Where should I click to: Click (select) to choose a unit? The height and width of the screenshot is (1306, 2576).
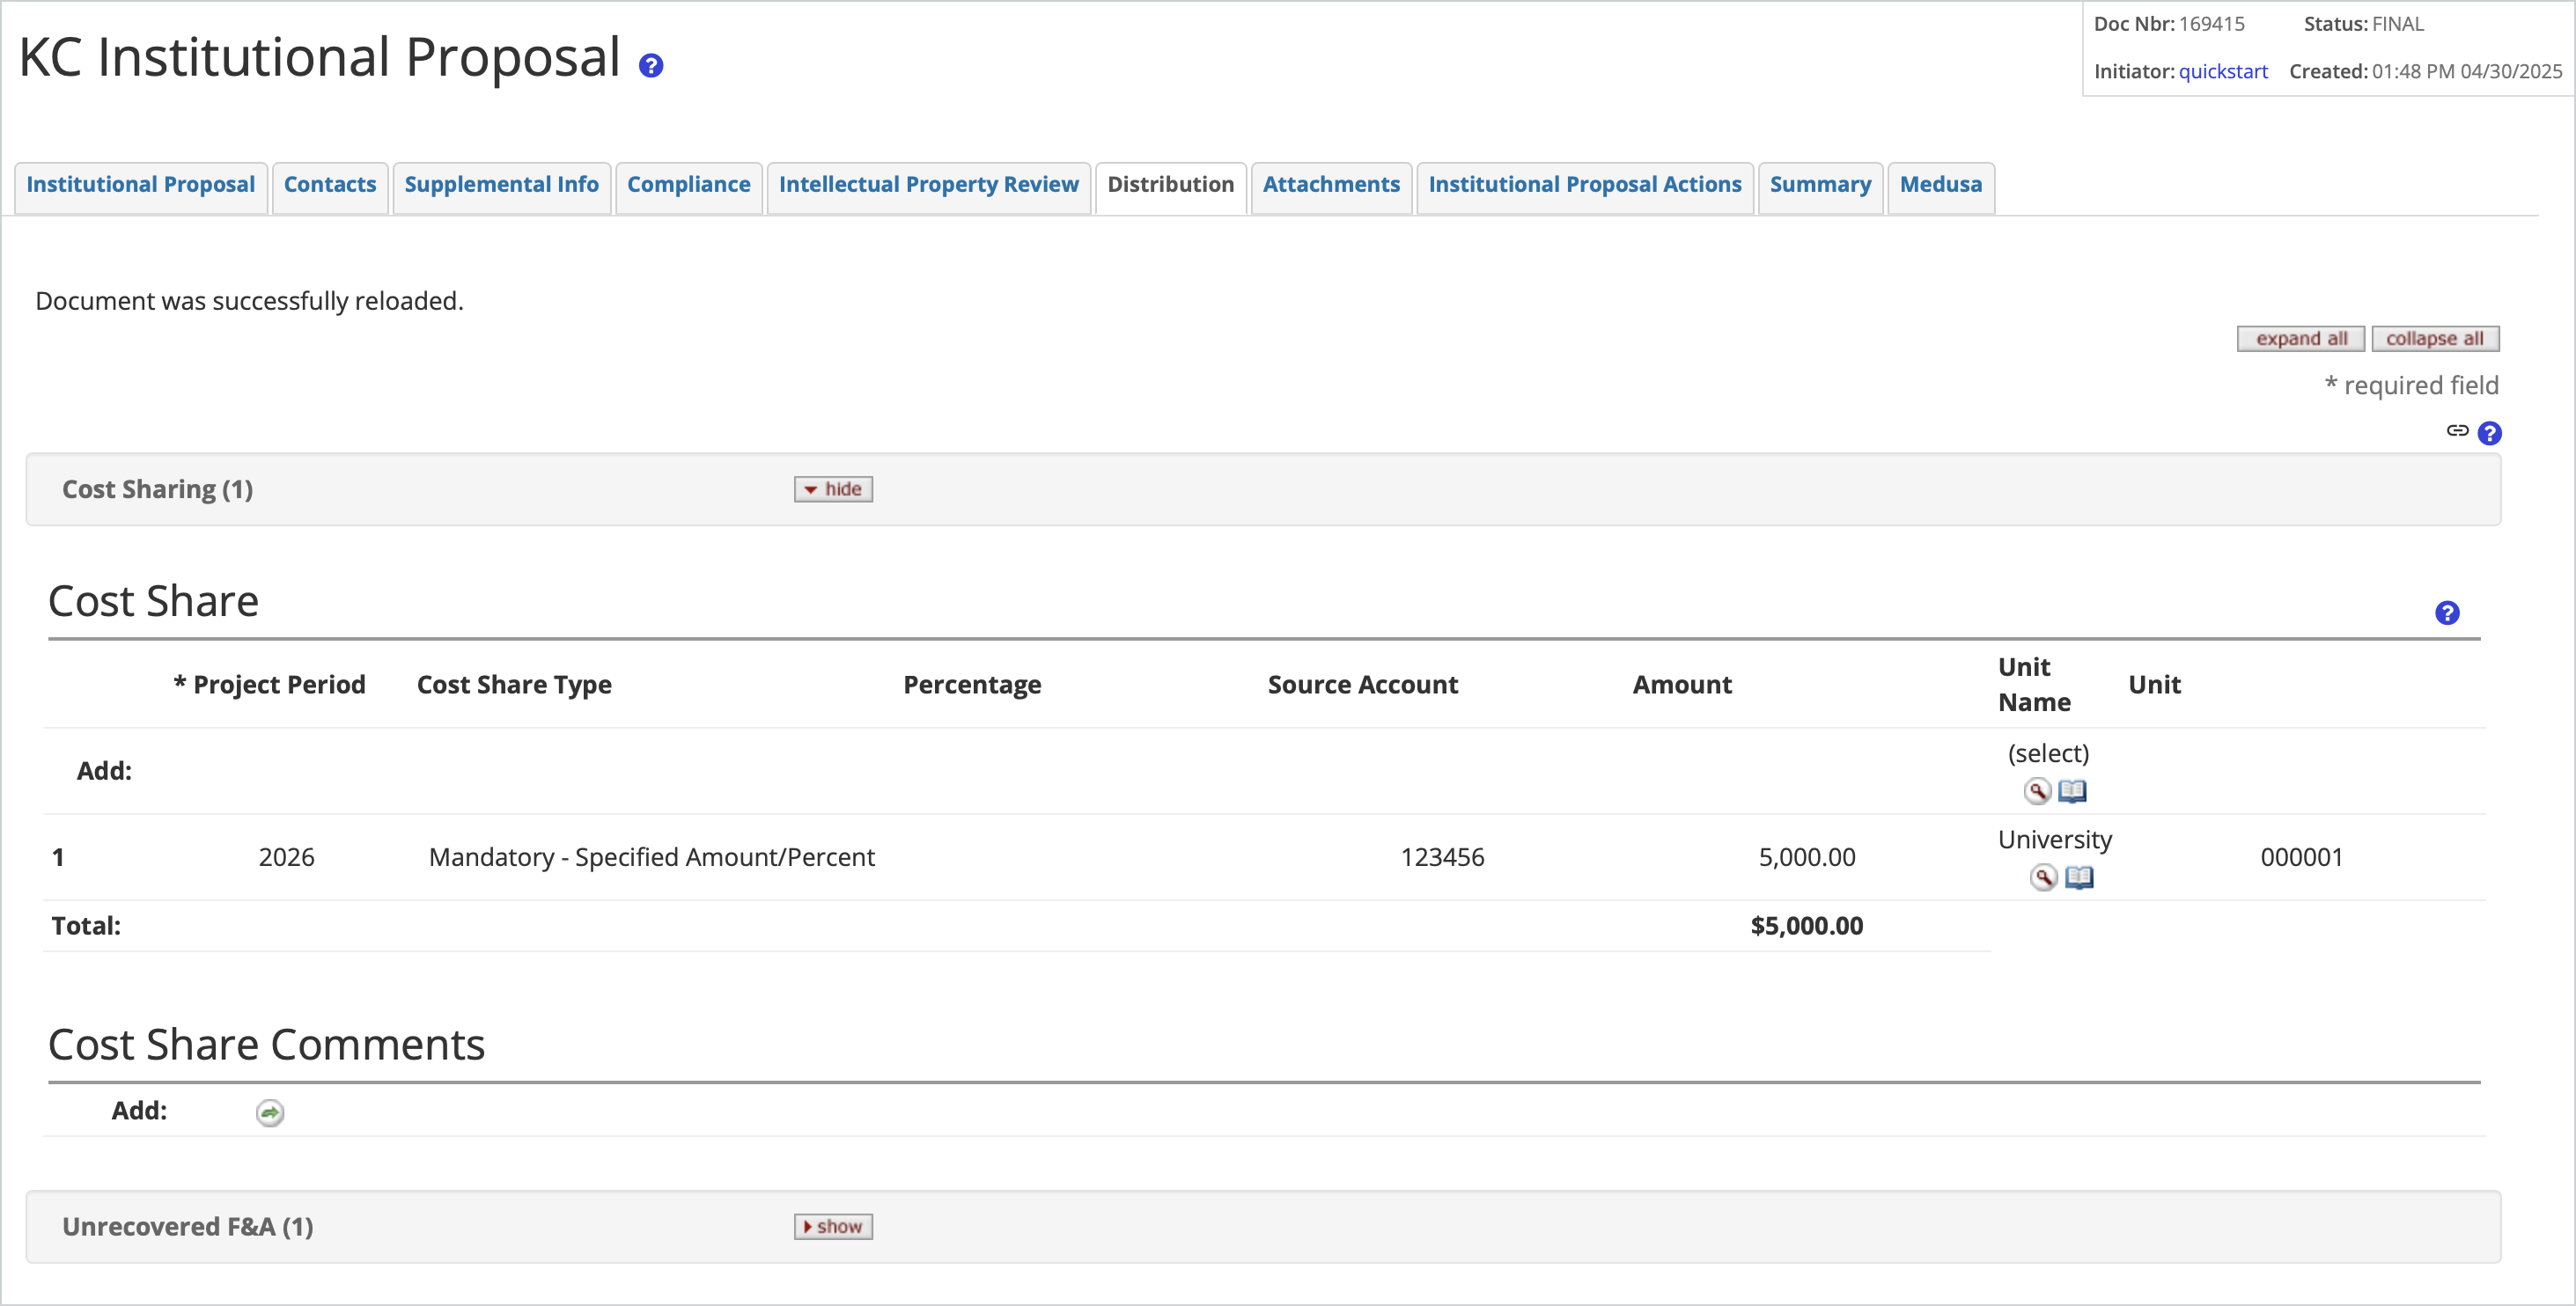(x=2048, y=753)
